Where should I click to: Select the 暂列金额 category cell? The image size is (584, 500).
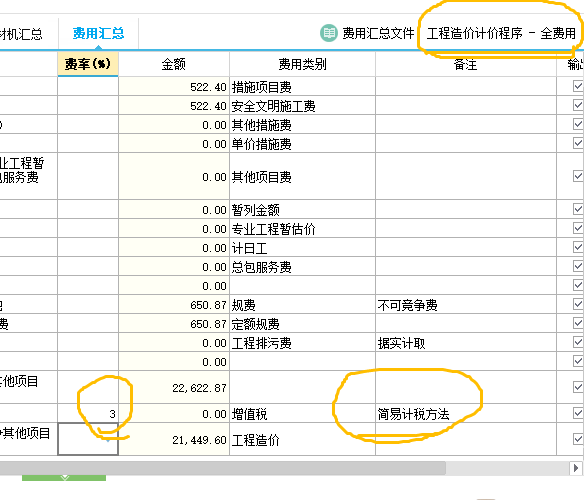(302, 210)
